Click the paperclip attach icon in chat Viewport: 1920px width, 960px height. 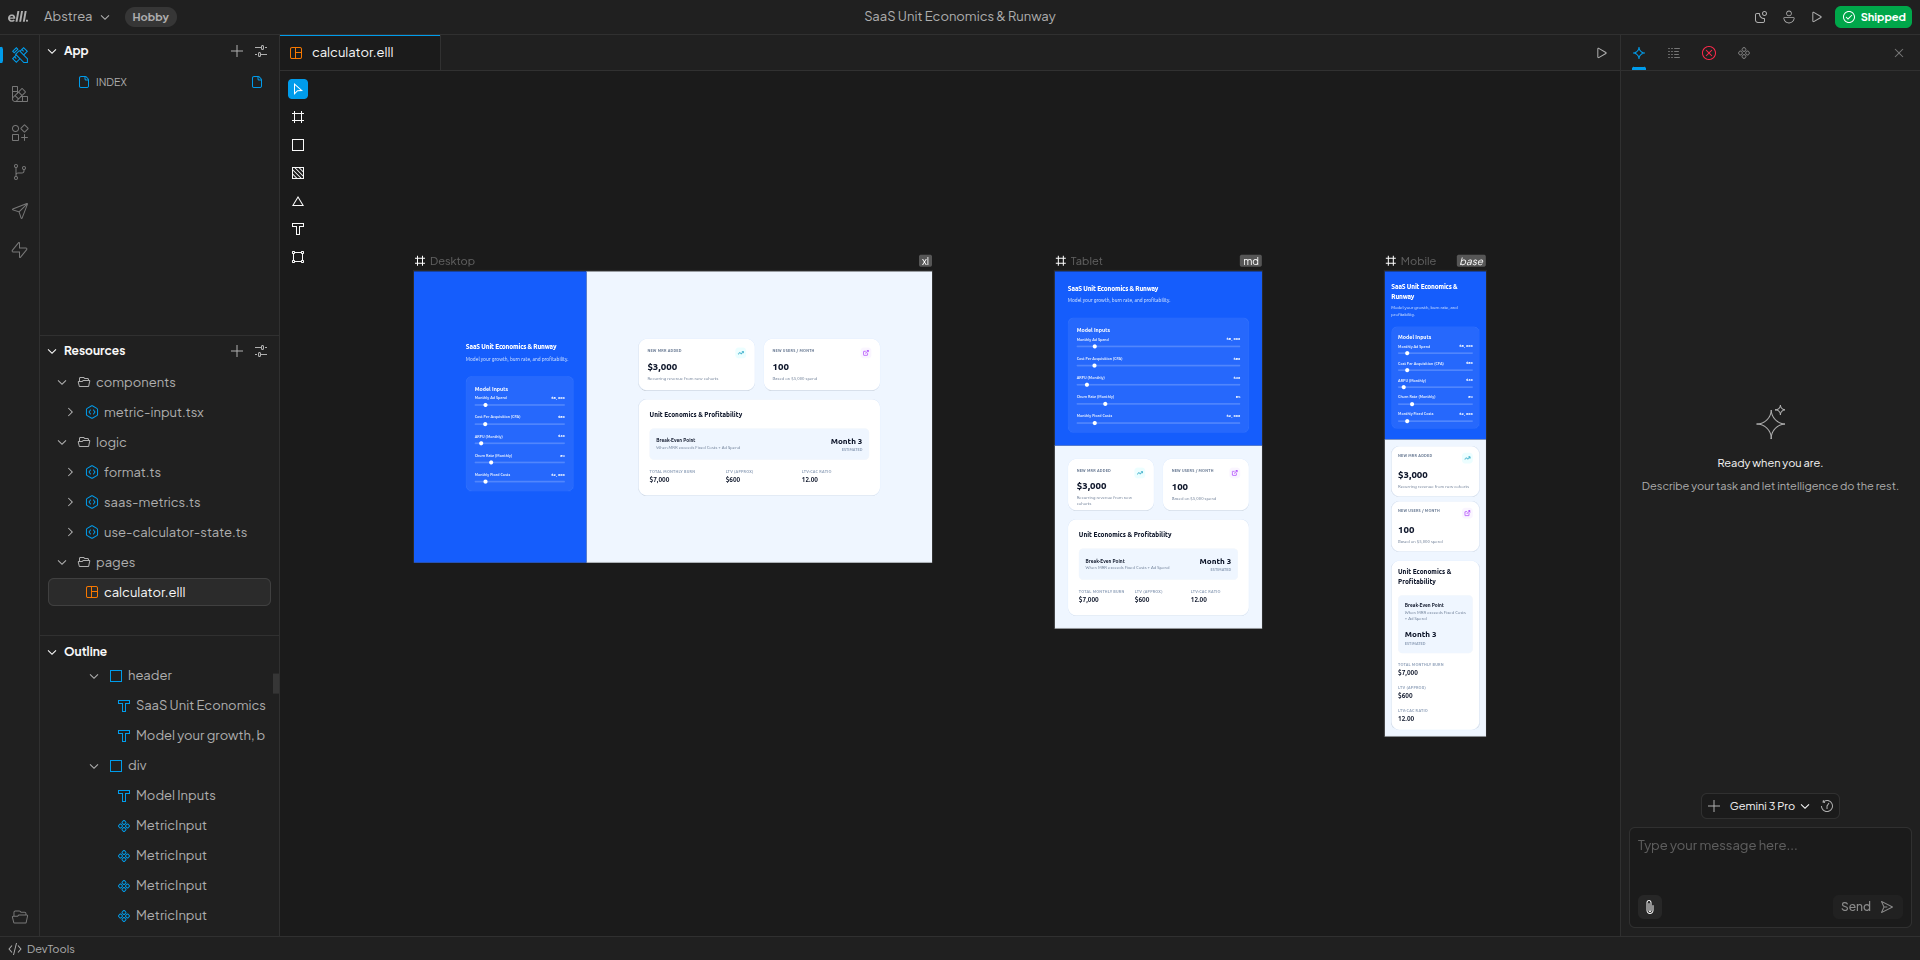tap(1650, 907)
